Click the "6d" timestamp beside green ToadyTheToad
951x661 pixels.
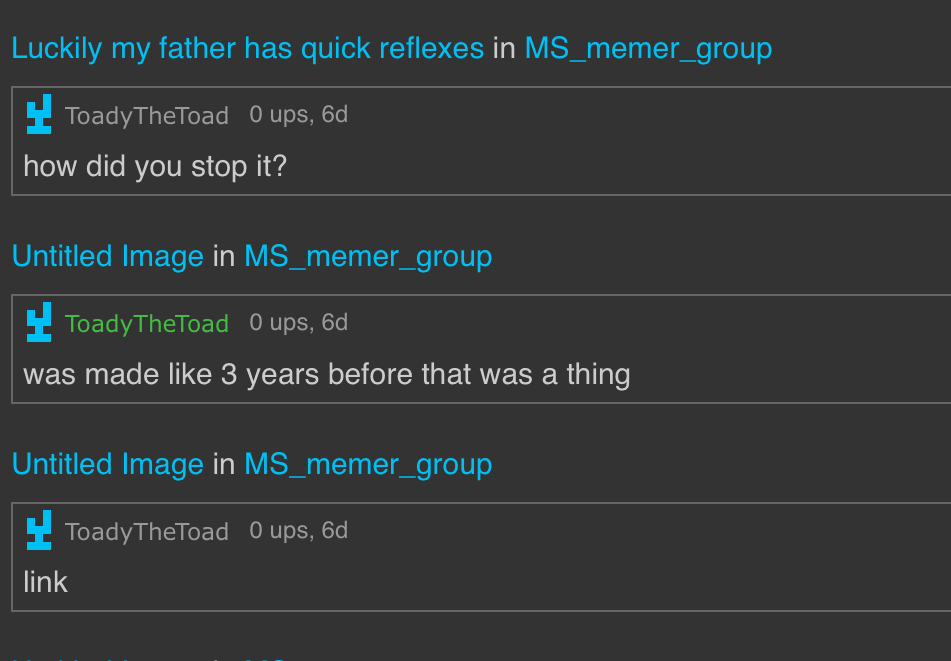pos(335,323)
